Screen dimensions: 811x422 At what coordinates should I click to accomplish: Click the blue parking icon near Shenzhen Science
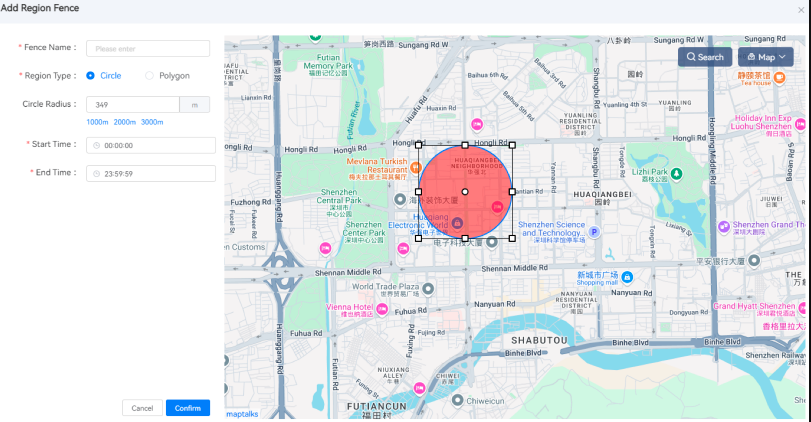[x=593, y=232]
